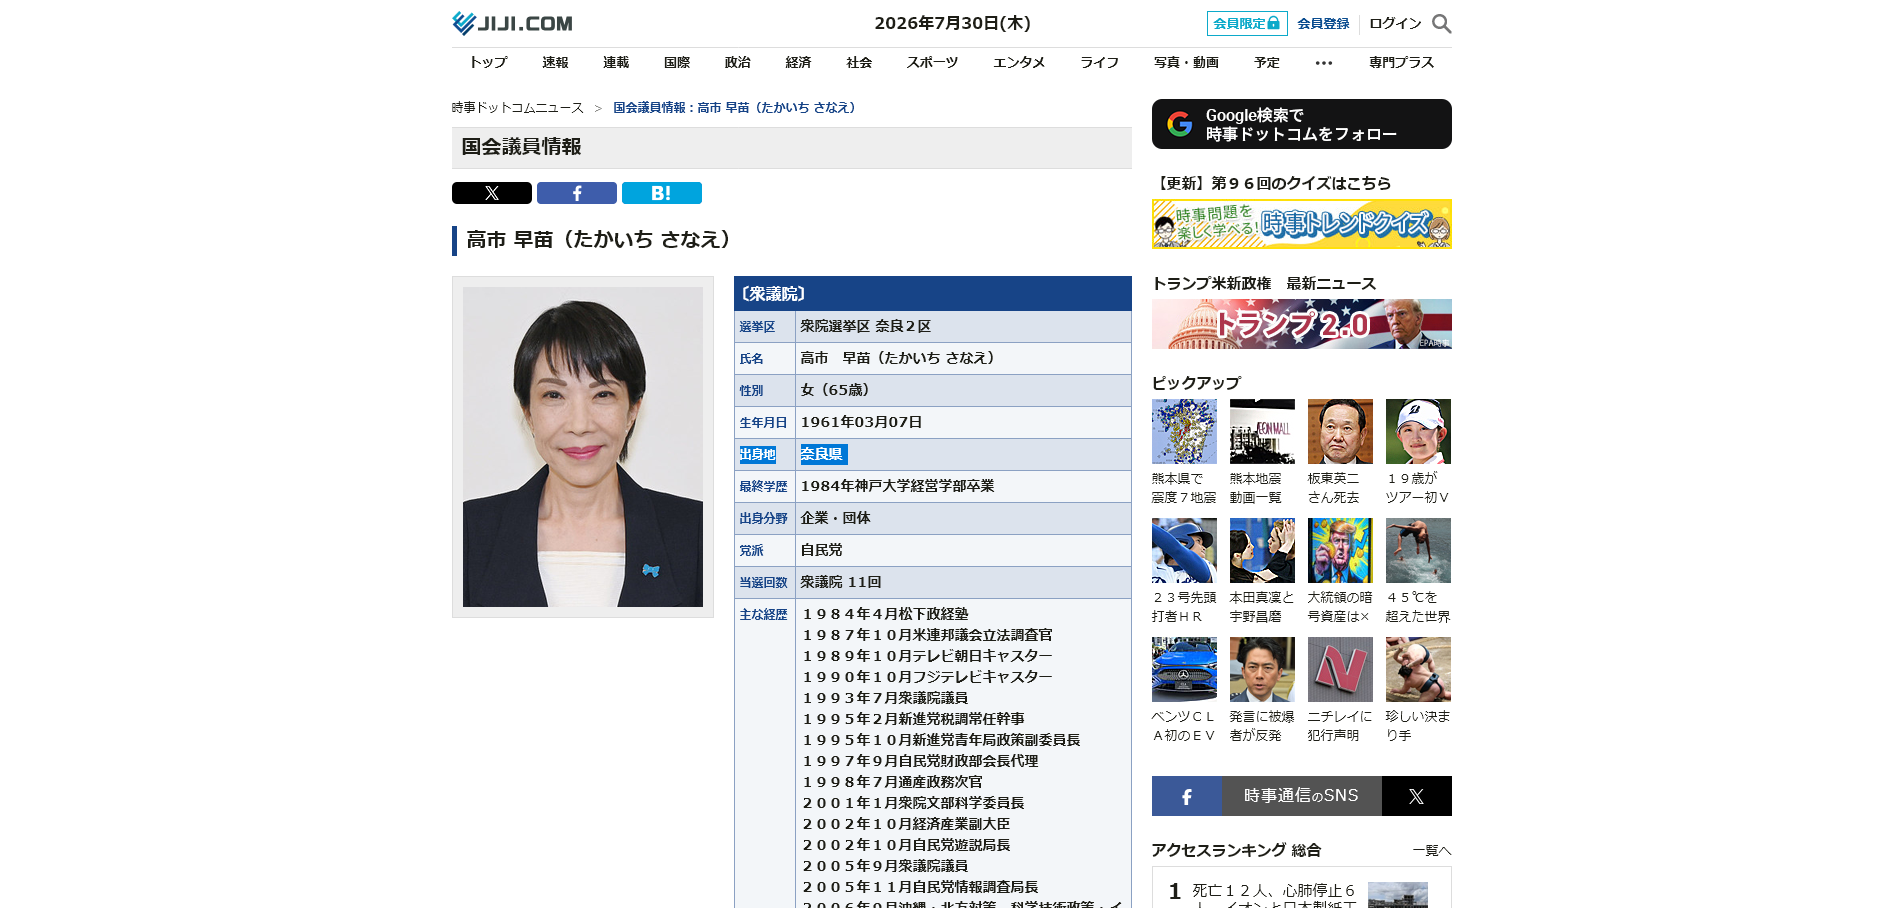Open エンタメ section
The image size is (1903, 908).
pyautogui.click(x=1019, y=62)
